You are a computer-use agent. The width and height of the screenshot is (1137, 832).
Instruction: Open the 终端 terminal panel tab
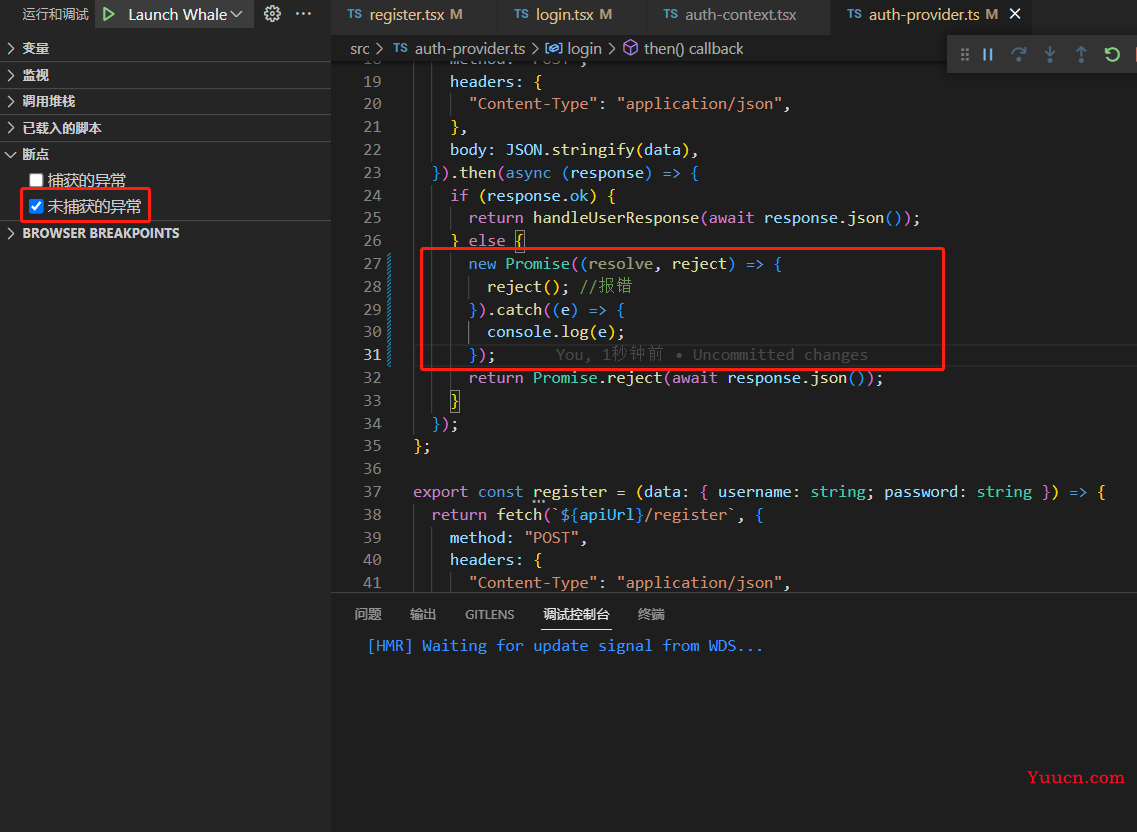coord(651,614)
